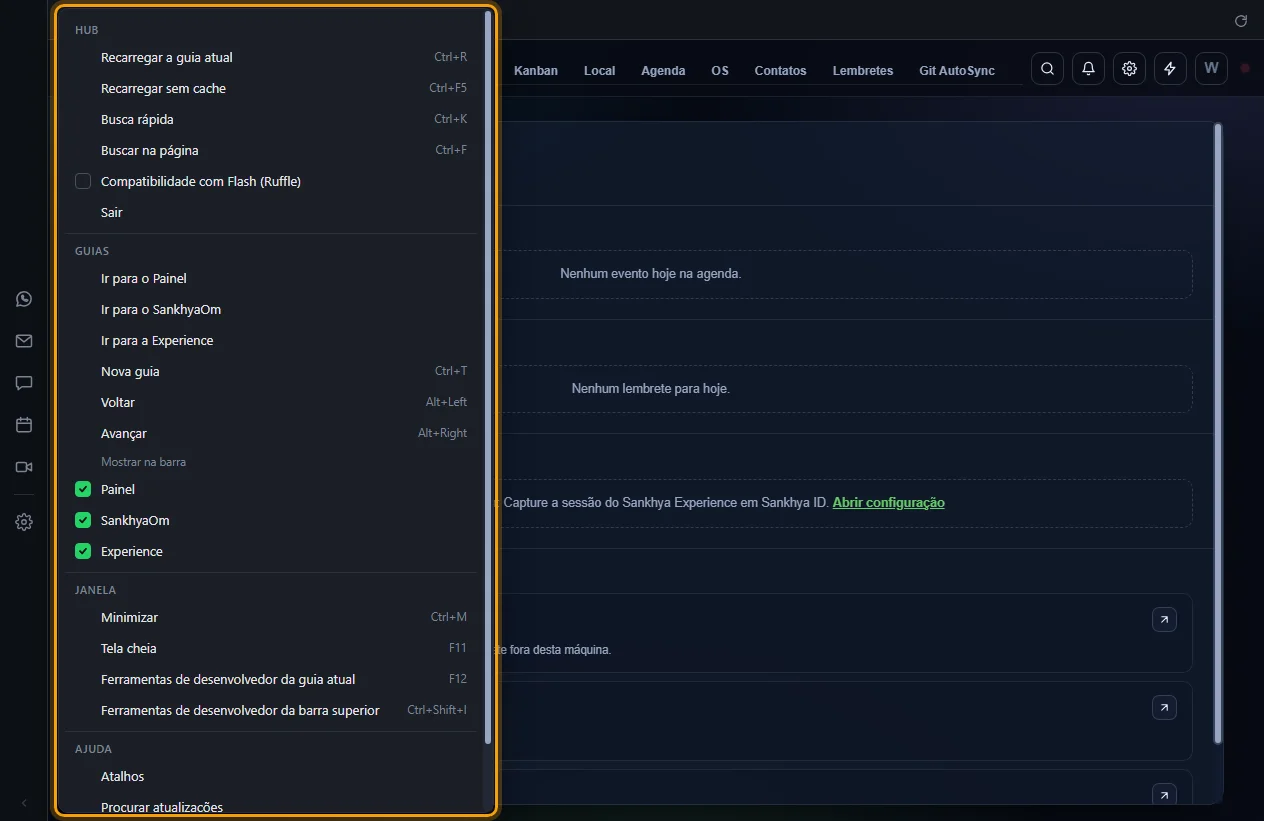1264x821 pixels.
Task: Click the red status dot beside W
Action: [1245, 69]
